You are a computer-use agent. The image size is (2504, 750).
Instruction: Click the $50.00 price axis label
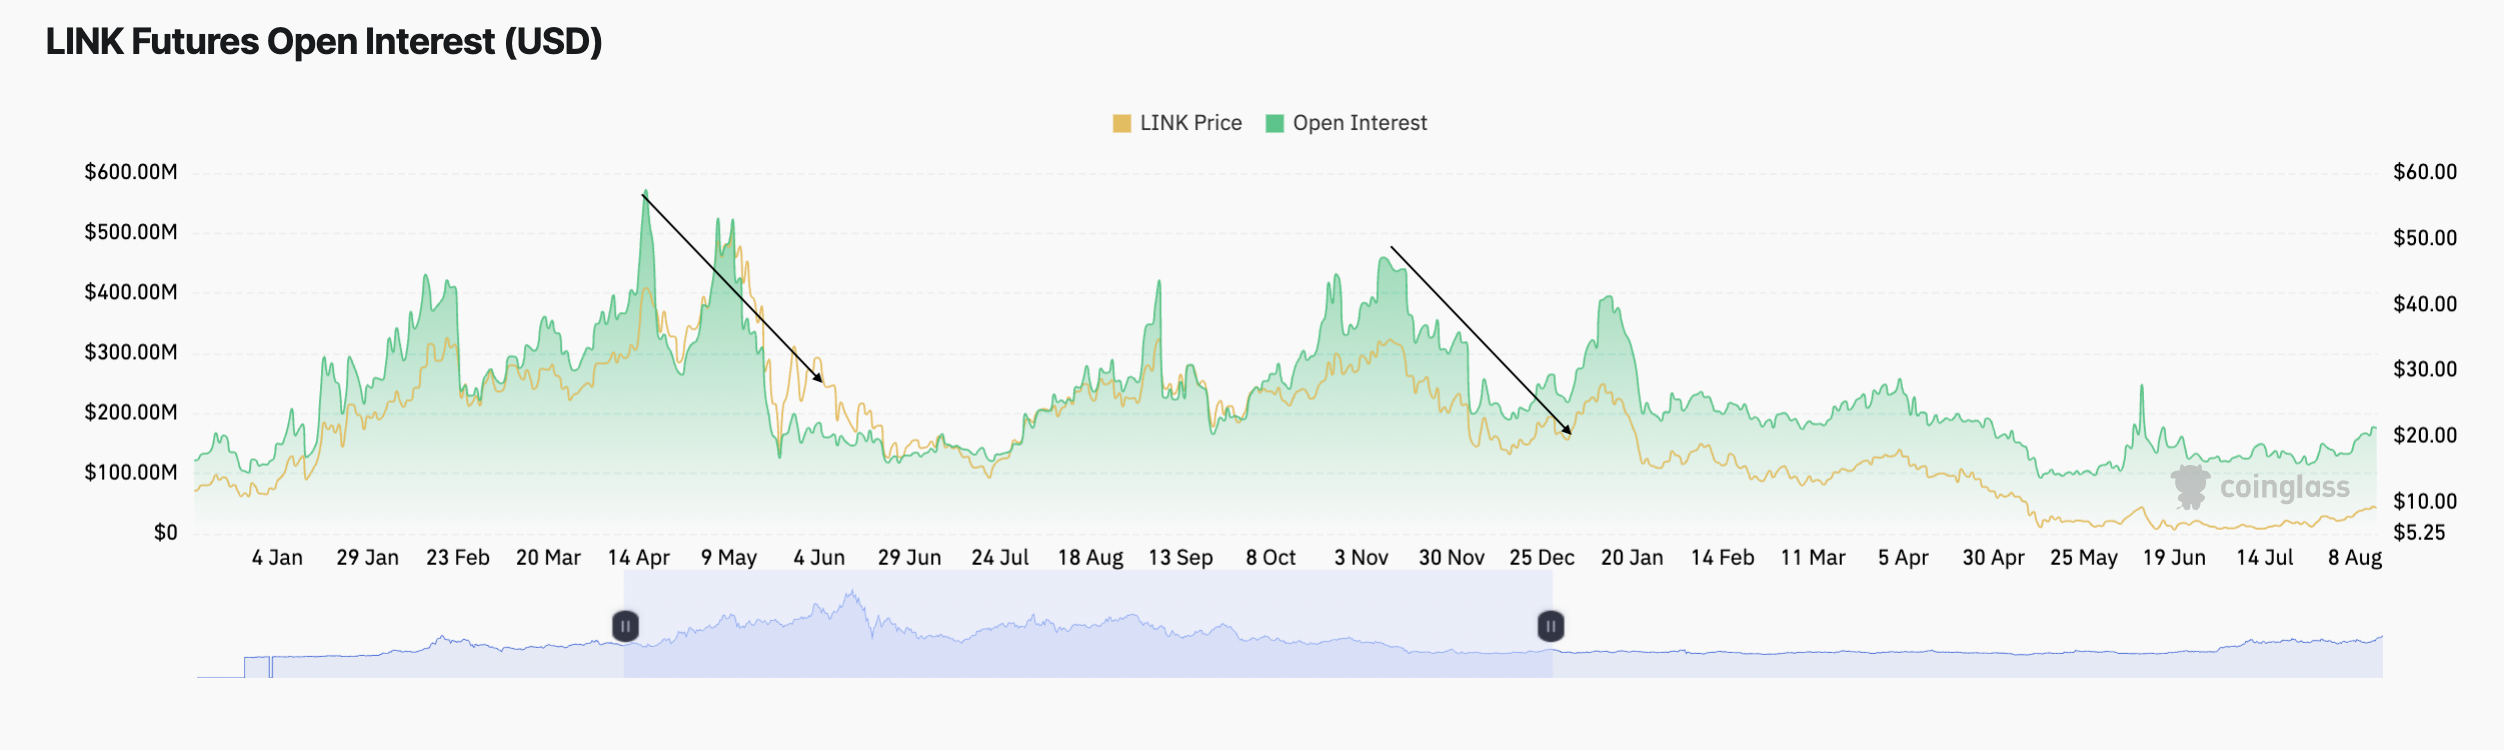pos(2425,238)
